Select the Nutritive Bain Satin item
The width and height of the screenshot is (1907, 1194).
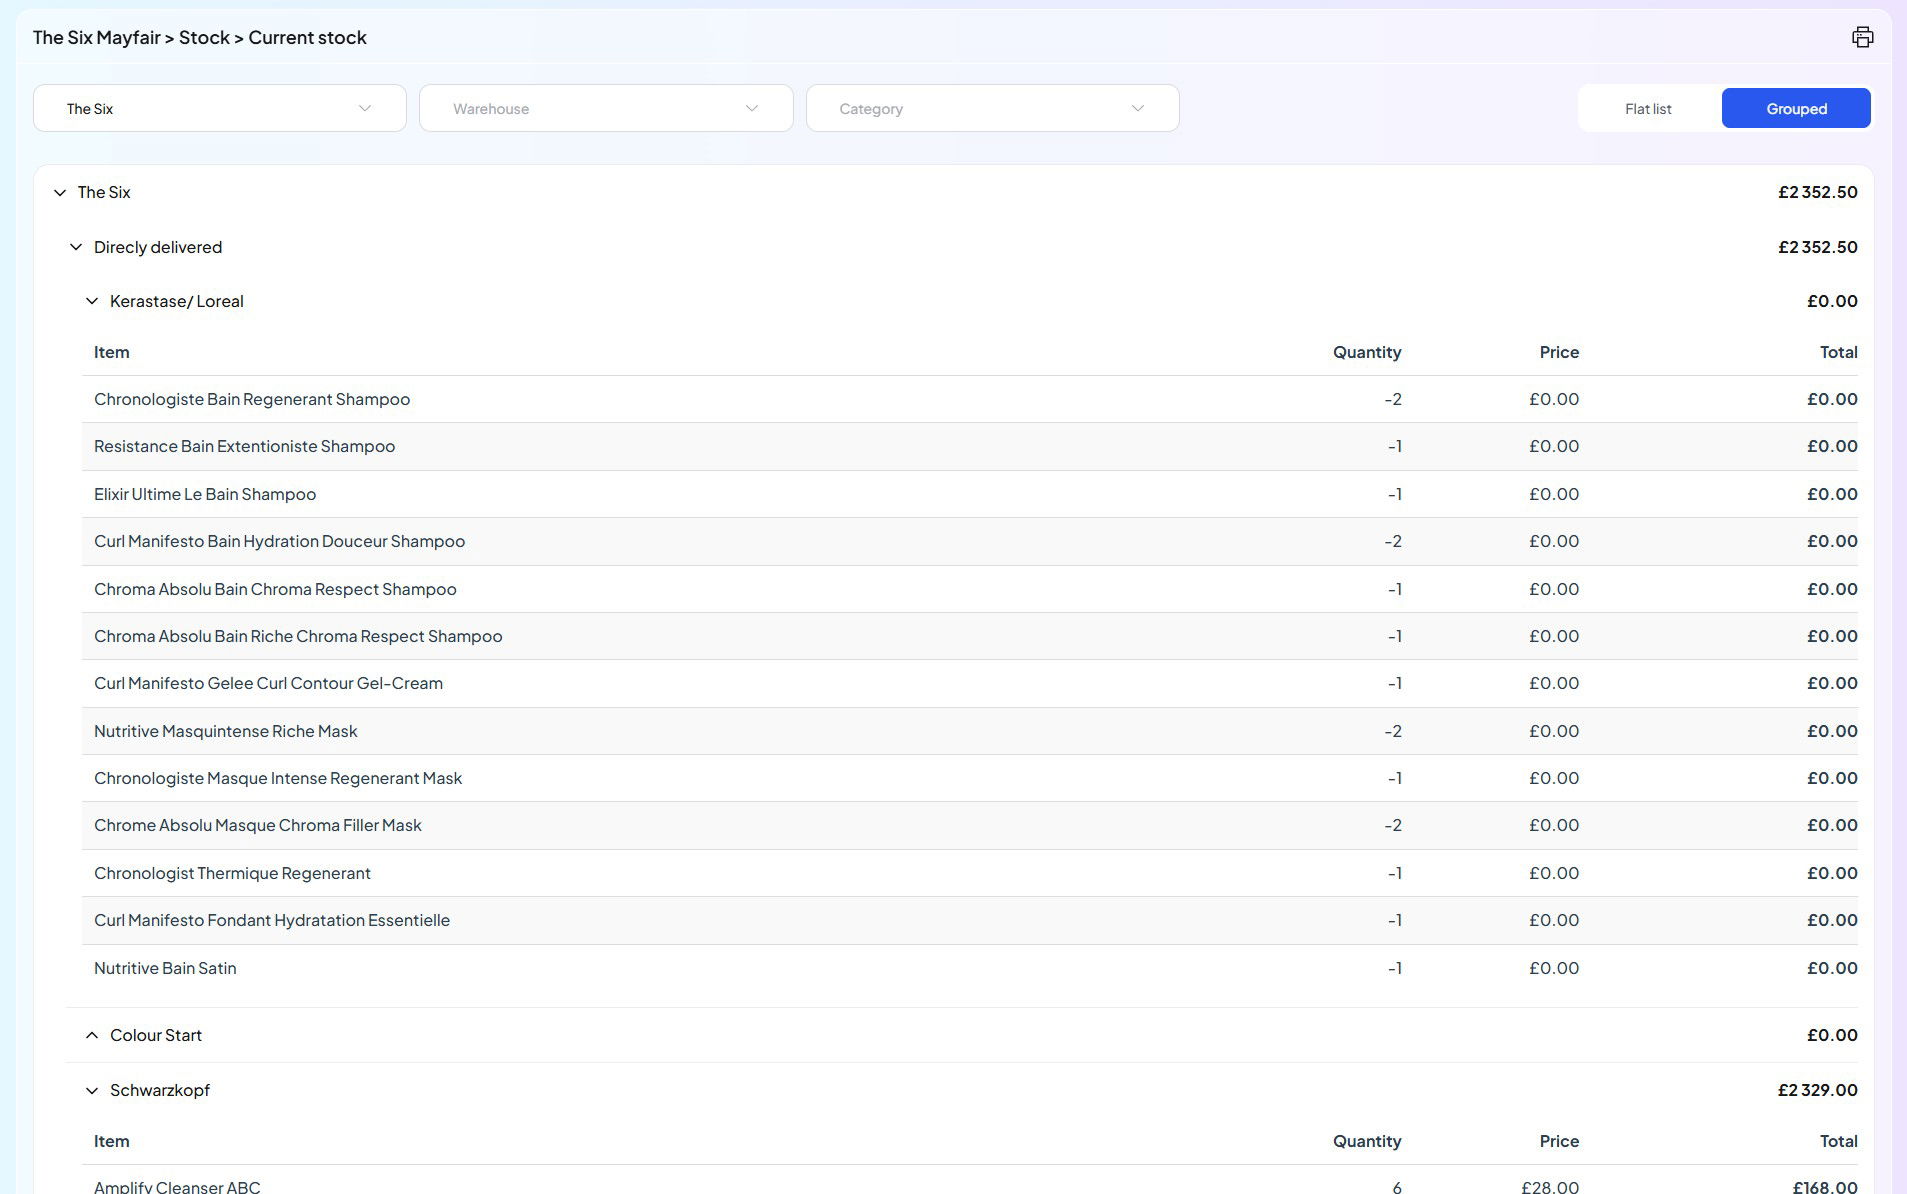pos(165,968)
